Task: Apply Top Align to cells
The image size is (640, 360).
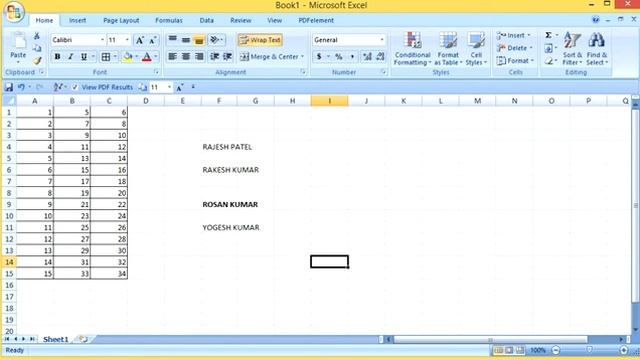Action: pos(173,40)
